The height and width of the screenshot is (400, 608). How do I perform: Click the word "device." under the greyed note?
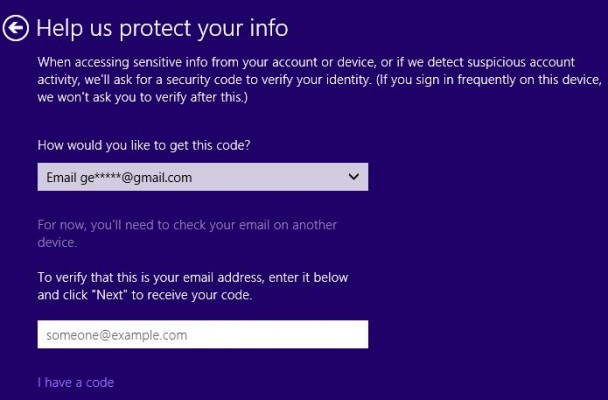tap(57, 242)
